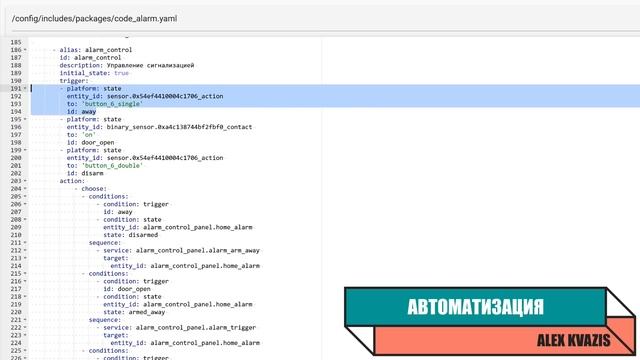Click 'id: away' on line 194
The height and width of the screenshot is (360, 640).
81,111
